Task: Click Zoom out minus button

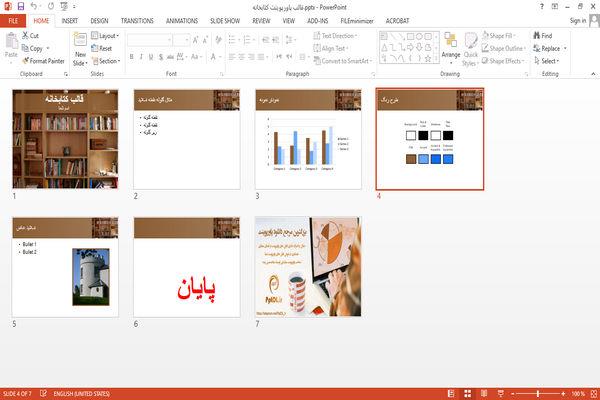Action: point(513,393)
